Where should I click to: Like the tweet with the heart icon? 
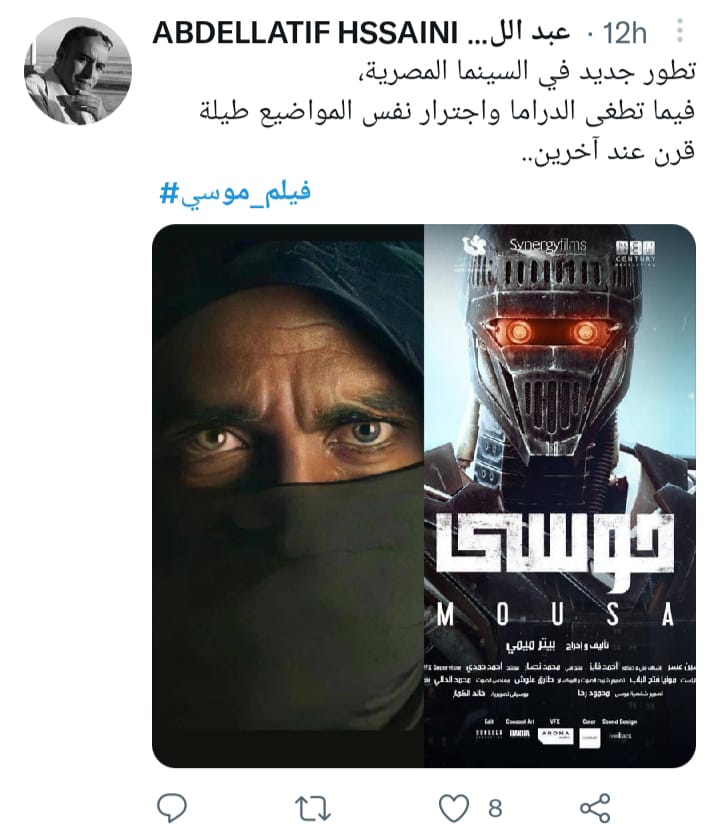click(x=454, y=808)
